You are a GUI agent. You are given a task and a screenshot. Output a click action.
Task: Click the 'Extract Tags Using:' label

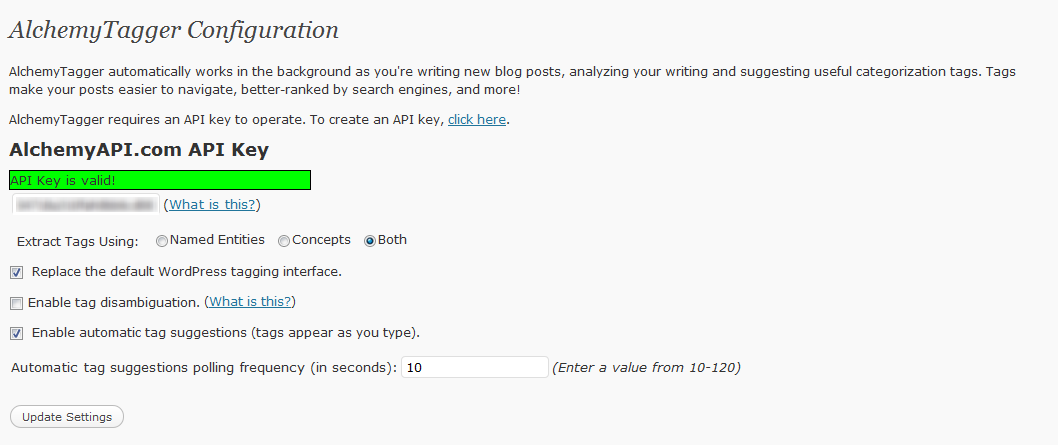coord(78,241)
